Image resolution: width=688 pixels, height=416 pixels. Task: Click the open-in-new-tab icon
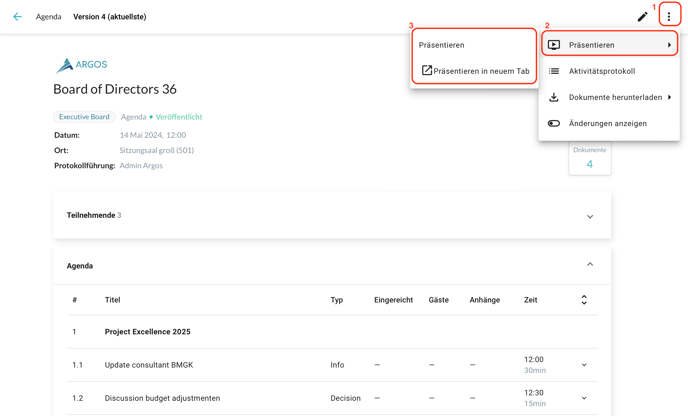pyautogui.click(x=426, y=71)
